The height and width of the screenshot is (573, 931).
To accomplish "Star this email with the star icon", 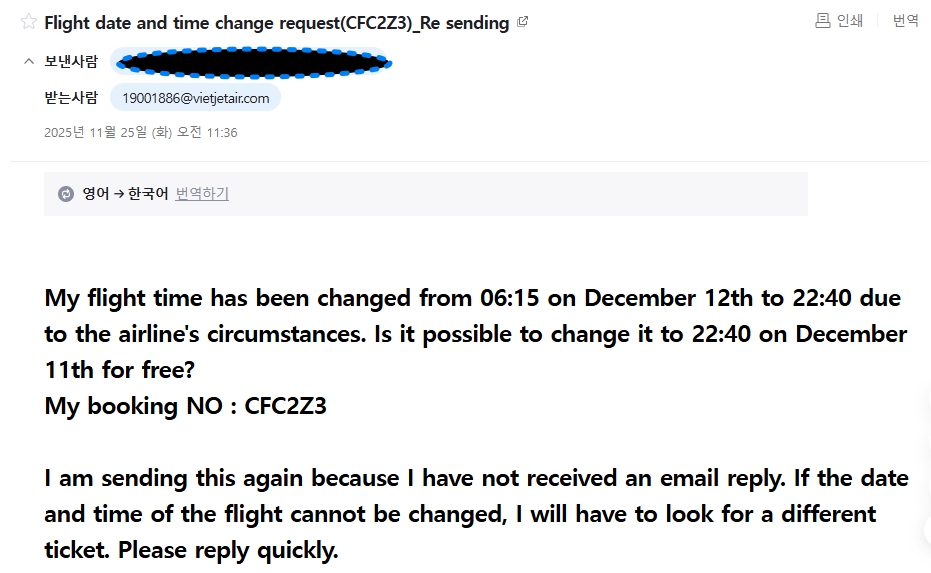I will pos(28,22).
